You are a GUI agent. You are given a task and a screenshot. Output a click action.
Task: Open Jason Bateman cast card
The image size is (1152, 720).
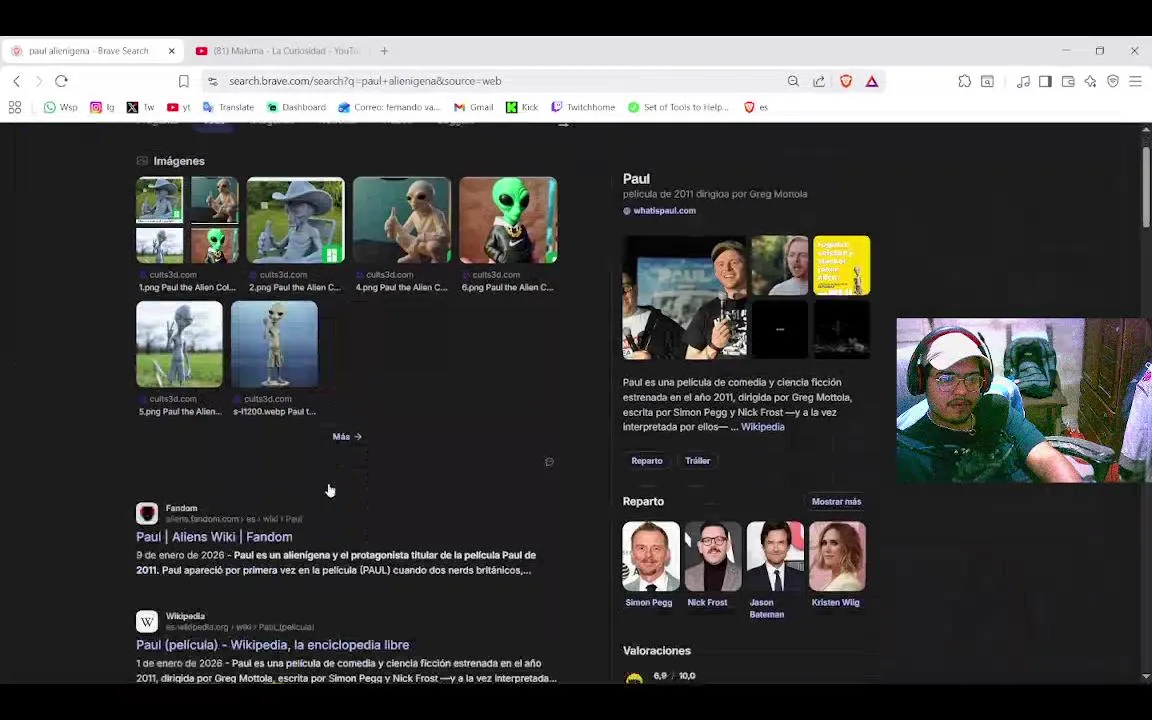(774, 570)
